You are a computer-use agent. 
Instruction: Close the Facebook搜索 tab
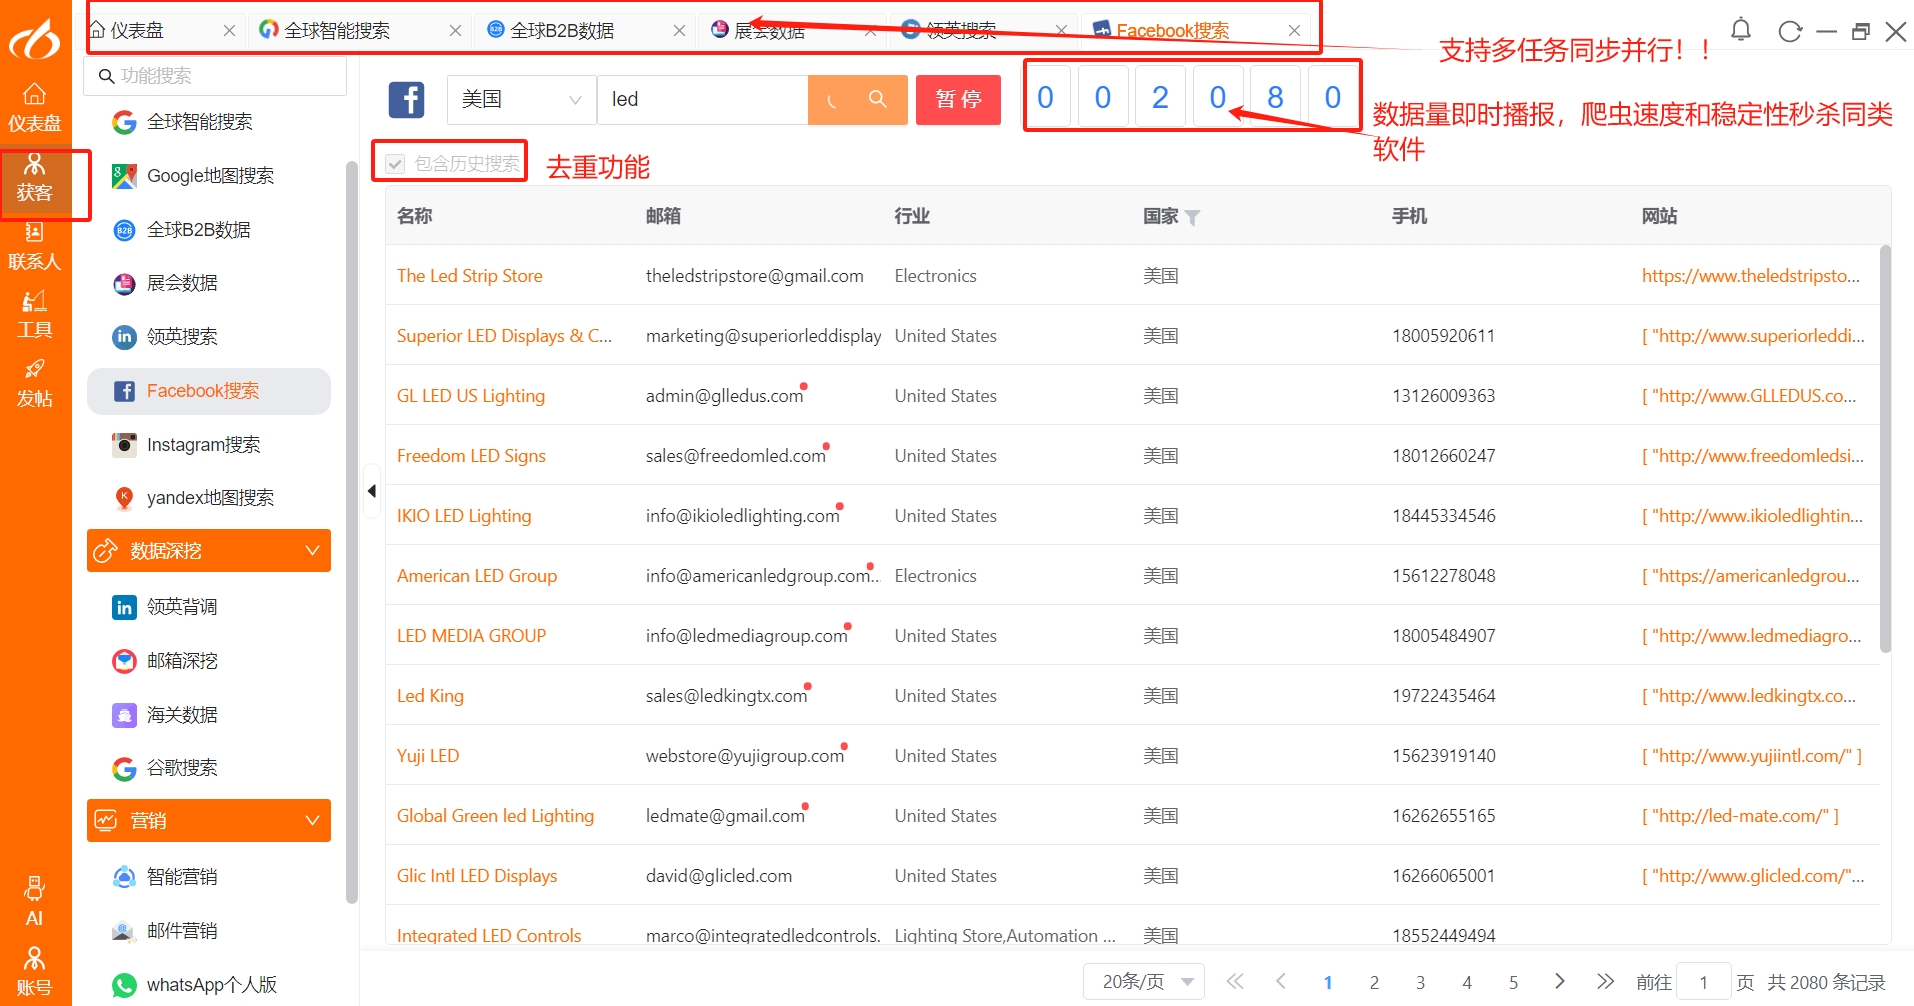1294,31
